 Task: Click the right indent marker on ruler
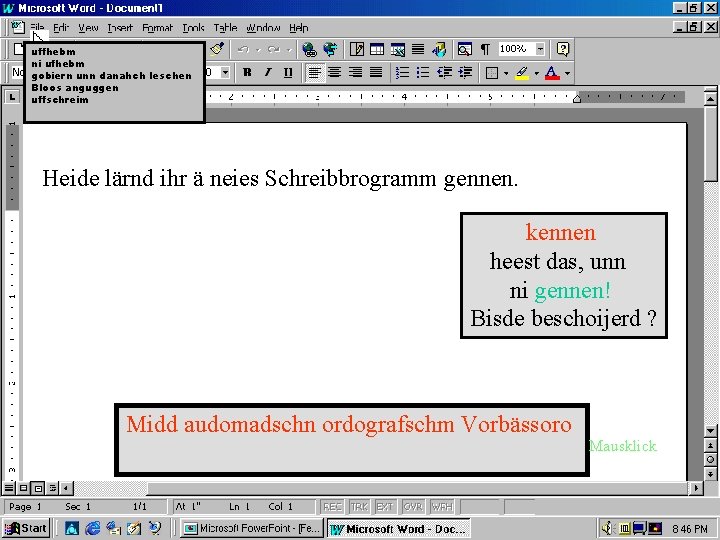pos(577,99)
